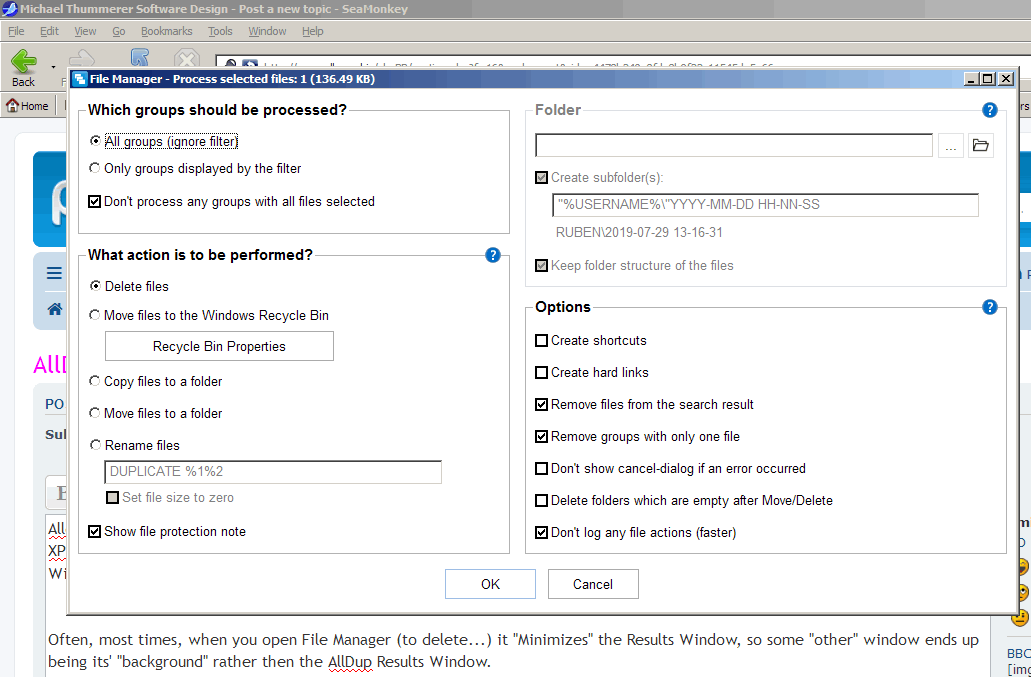Enable the Create shortcuts checkbox
The height and width of the screenshot is (677, 1031).
coord(542,341)
